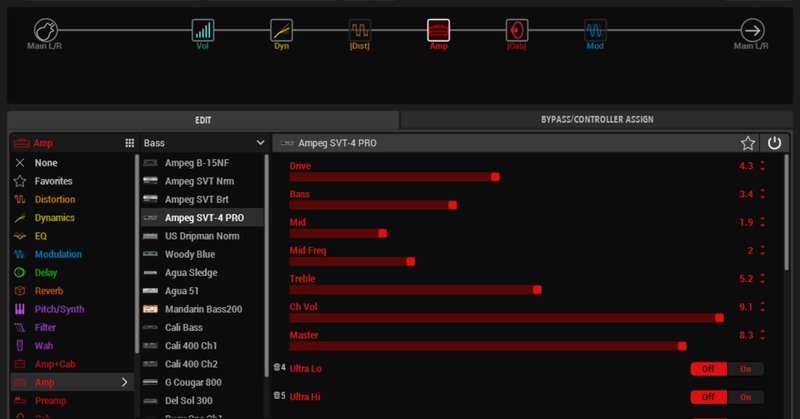Viewport: 800px width, 419px height.
Task: Switch to Bypass/Controller Assign tab
Action: [x=597, y=119]
